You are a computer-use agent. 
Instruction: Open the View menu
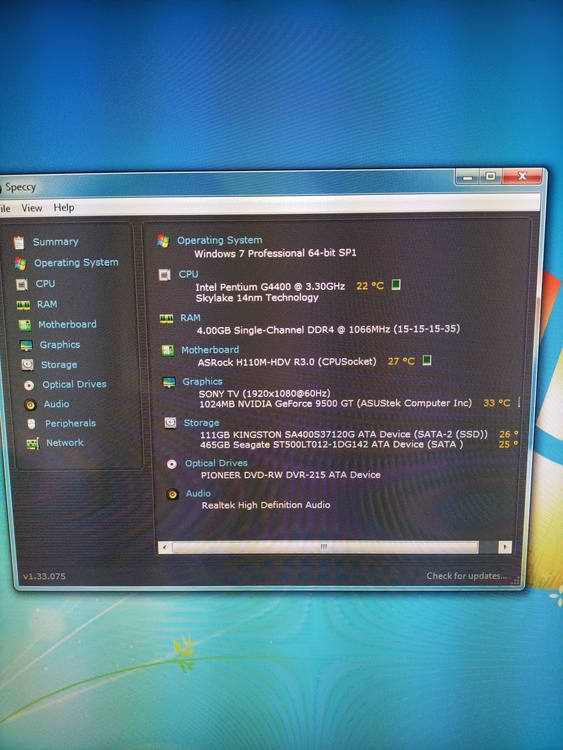(32, 208)
